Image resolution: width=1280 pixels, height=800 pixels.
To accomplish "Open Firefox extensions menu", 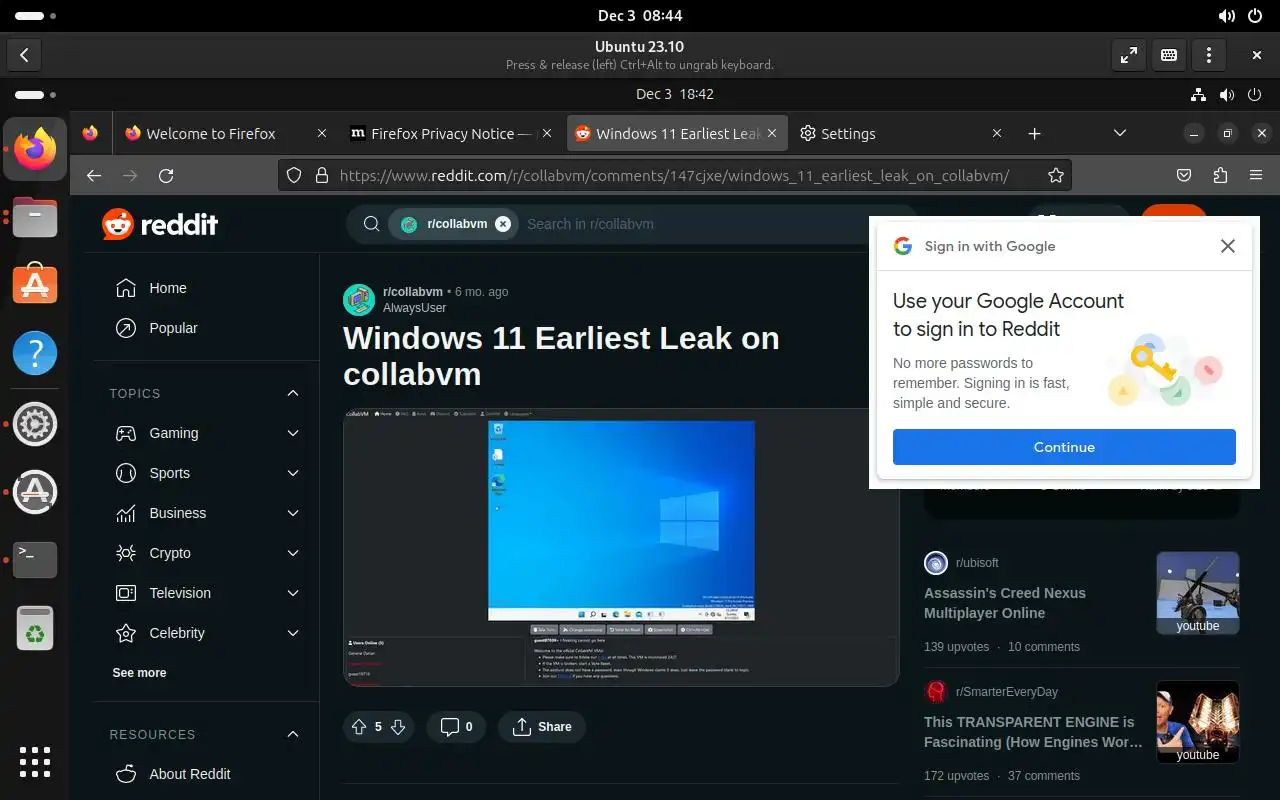I will pyautogui.click(x=1220, y=175).
